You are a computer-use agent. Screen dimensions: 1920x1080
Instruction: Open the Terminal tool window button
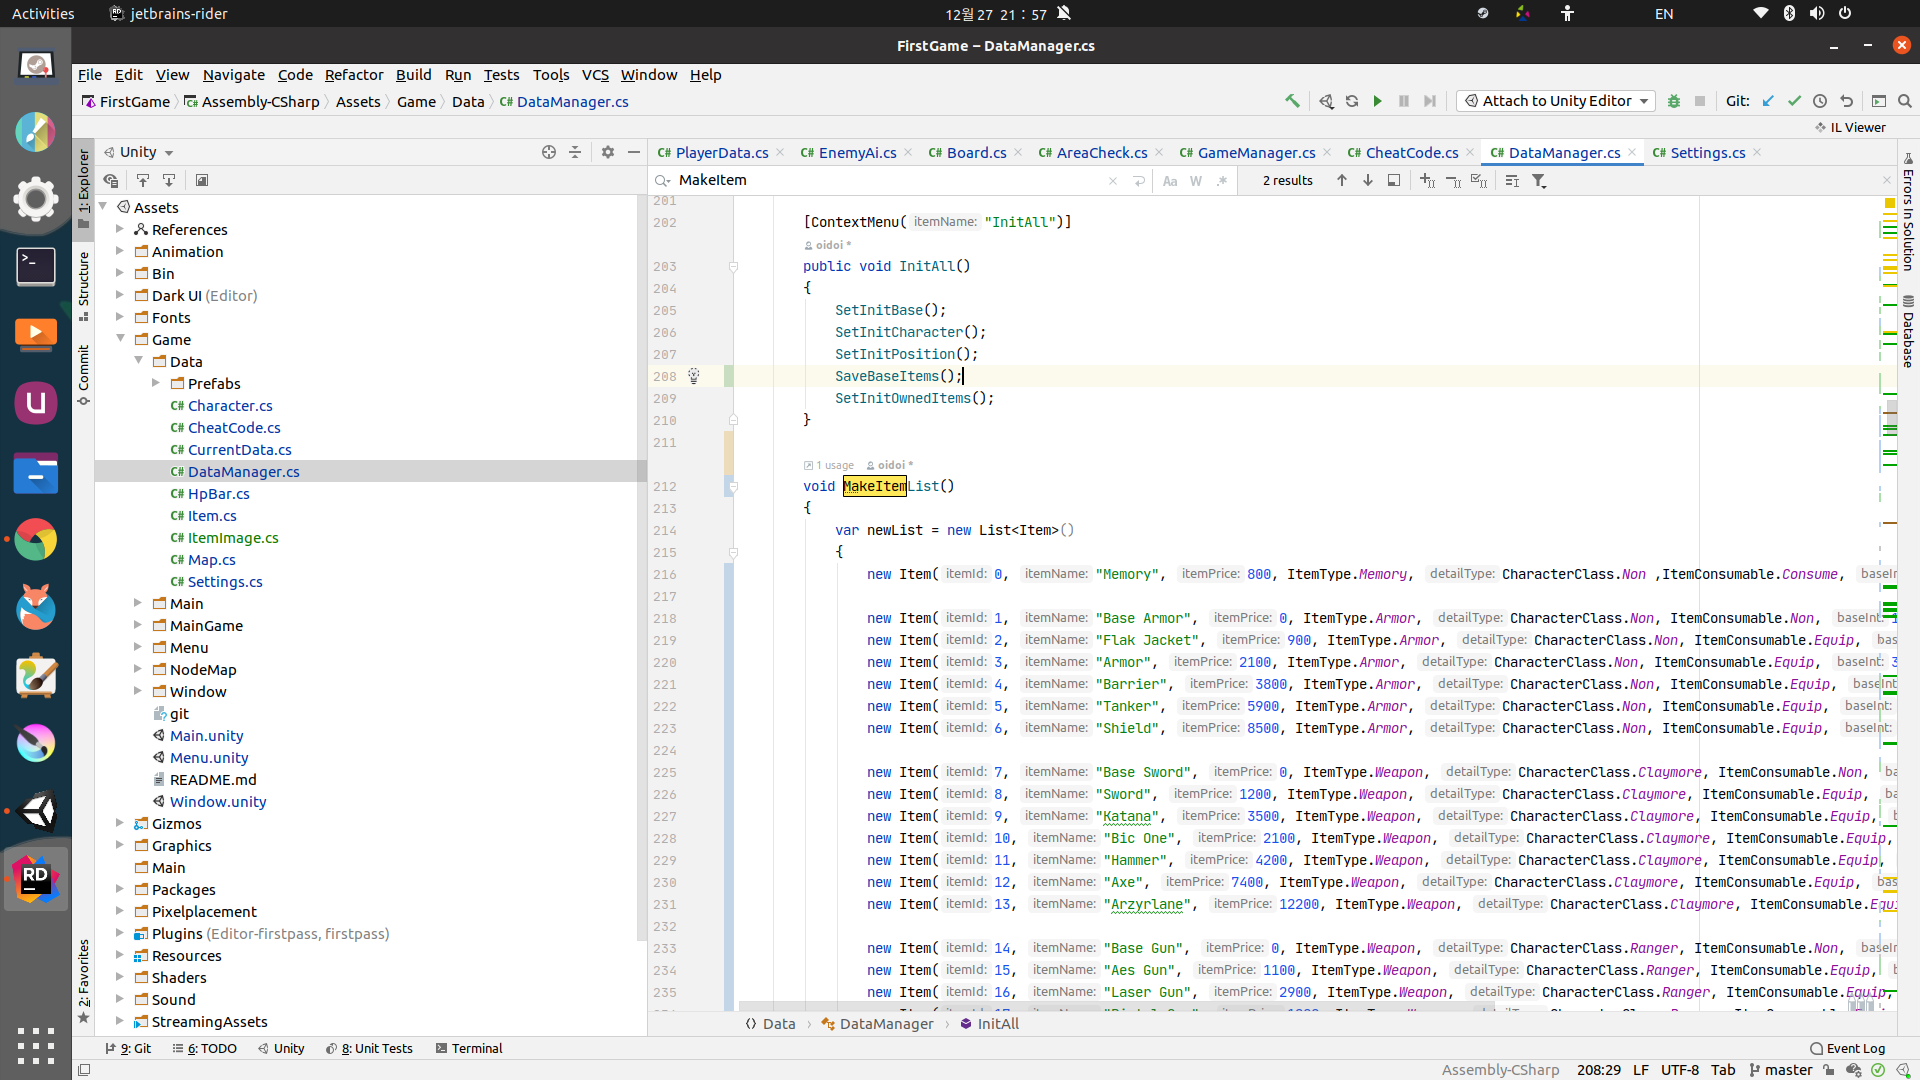(469, 1048)
